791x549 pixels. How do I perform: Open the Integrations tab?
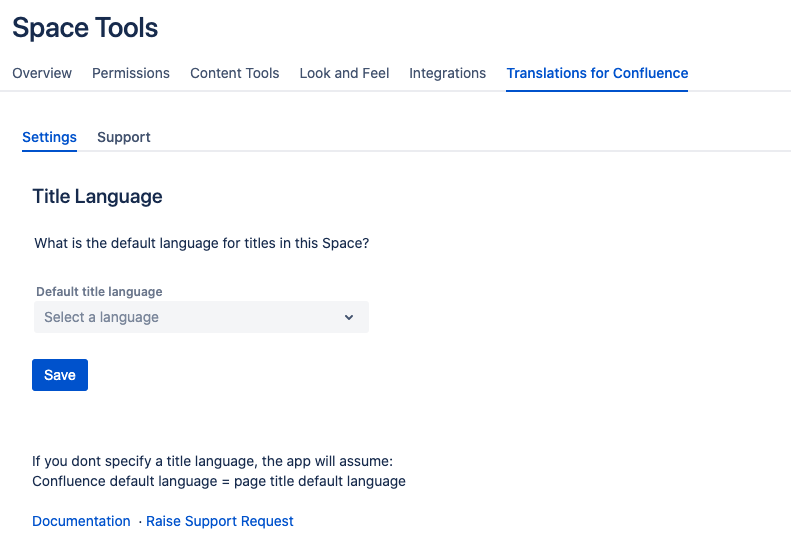click(x=447, y=73)
